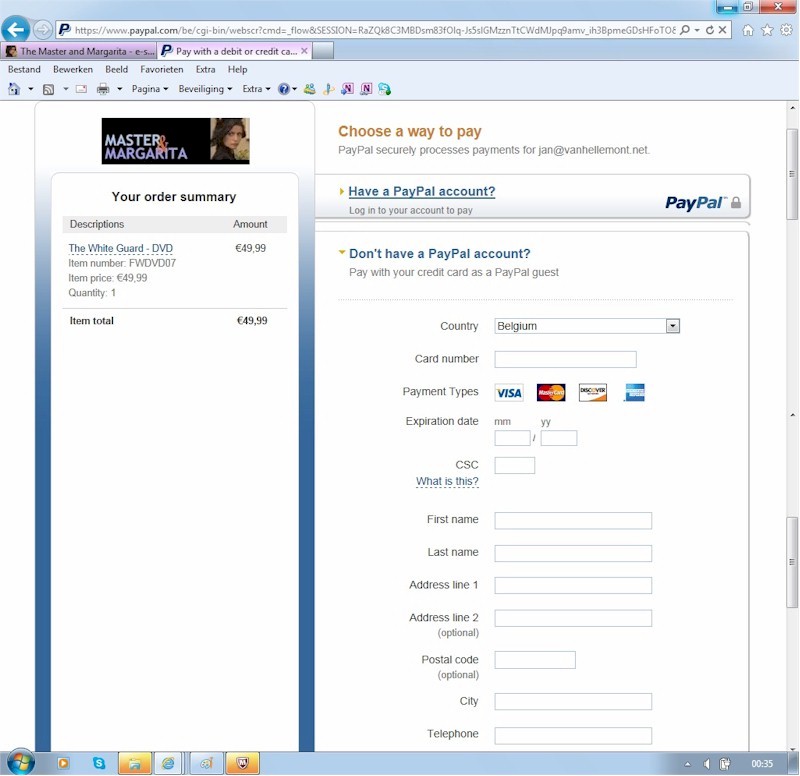Open the Help menu in the menu bar
This screenshot has height=776, width=800.
(x=237, y=69)
